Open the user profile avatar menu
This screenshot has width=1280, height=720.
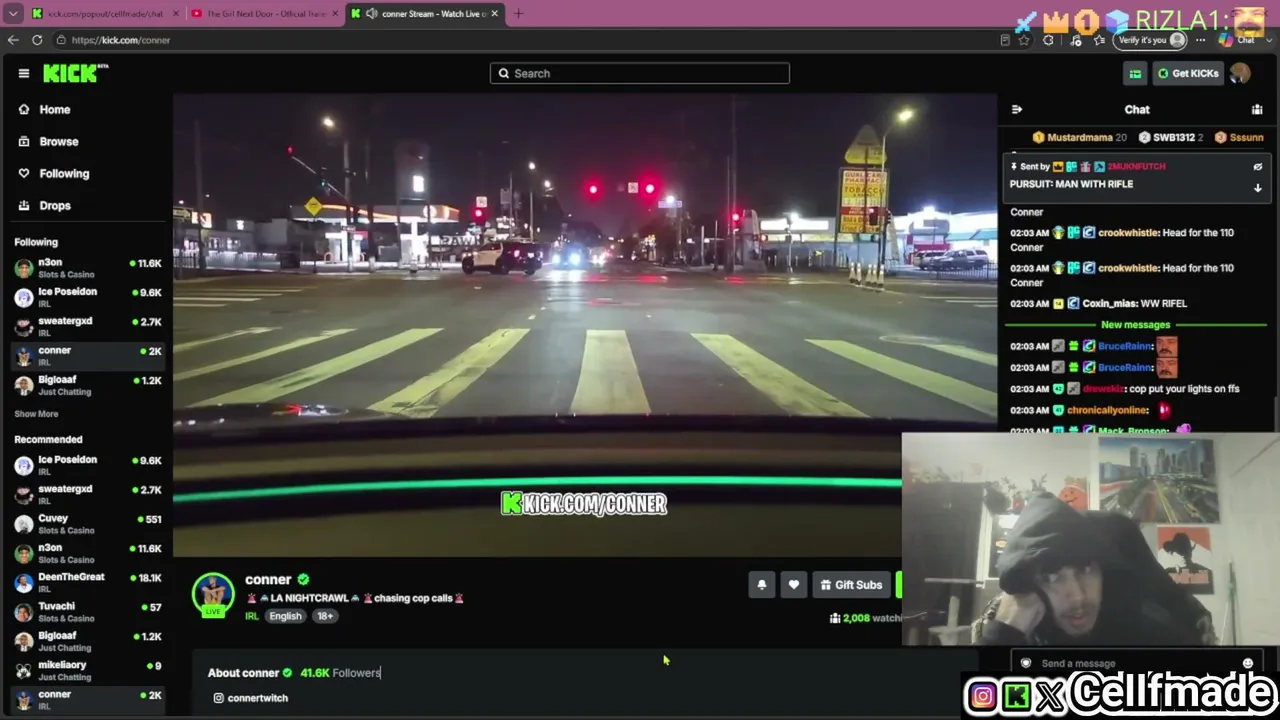point(1240,73)
